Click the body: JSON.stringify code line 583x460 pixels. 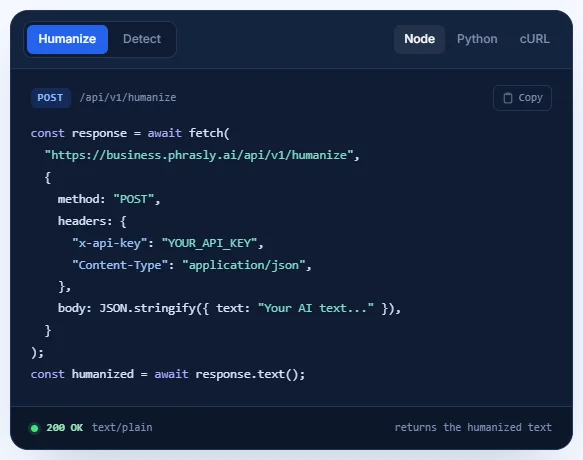[229, 309]
